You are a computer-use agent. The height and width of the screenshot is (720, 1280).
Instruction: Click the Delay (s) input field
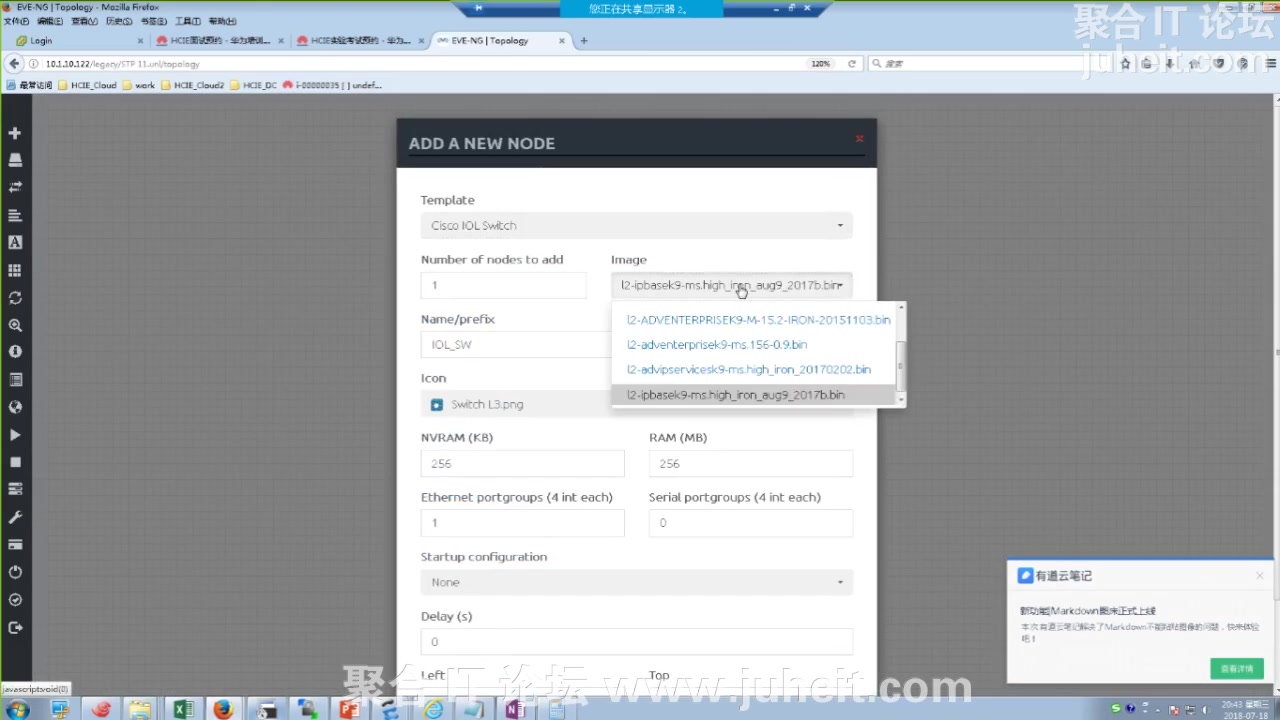(x=637, y=642)
